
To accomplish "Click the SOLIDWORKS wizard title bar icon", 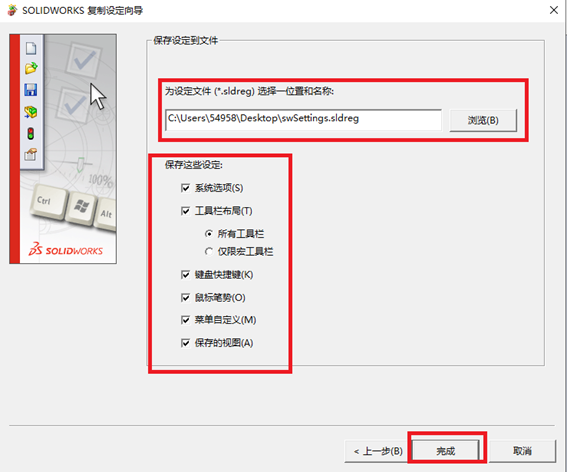I will 12,10.
